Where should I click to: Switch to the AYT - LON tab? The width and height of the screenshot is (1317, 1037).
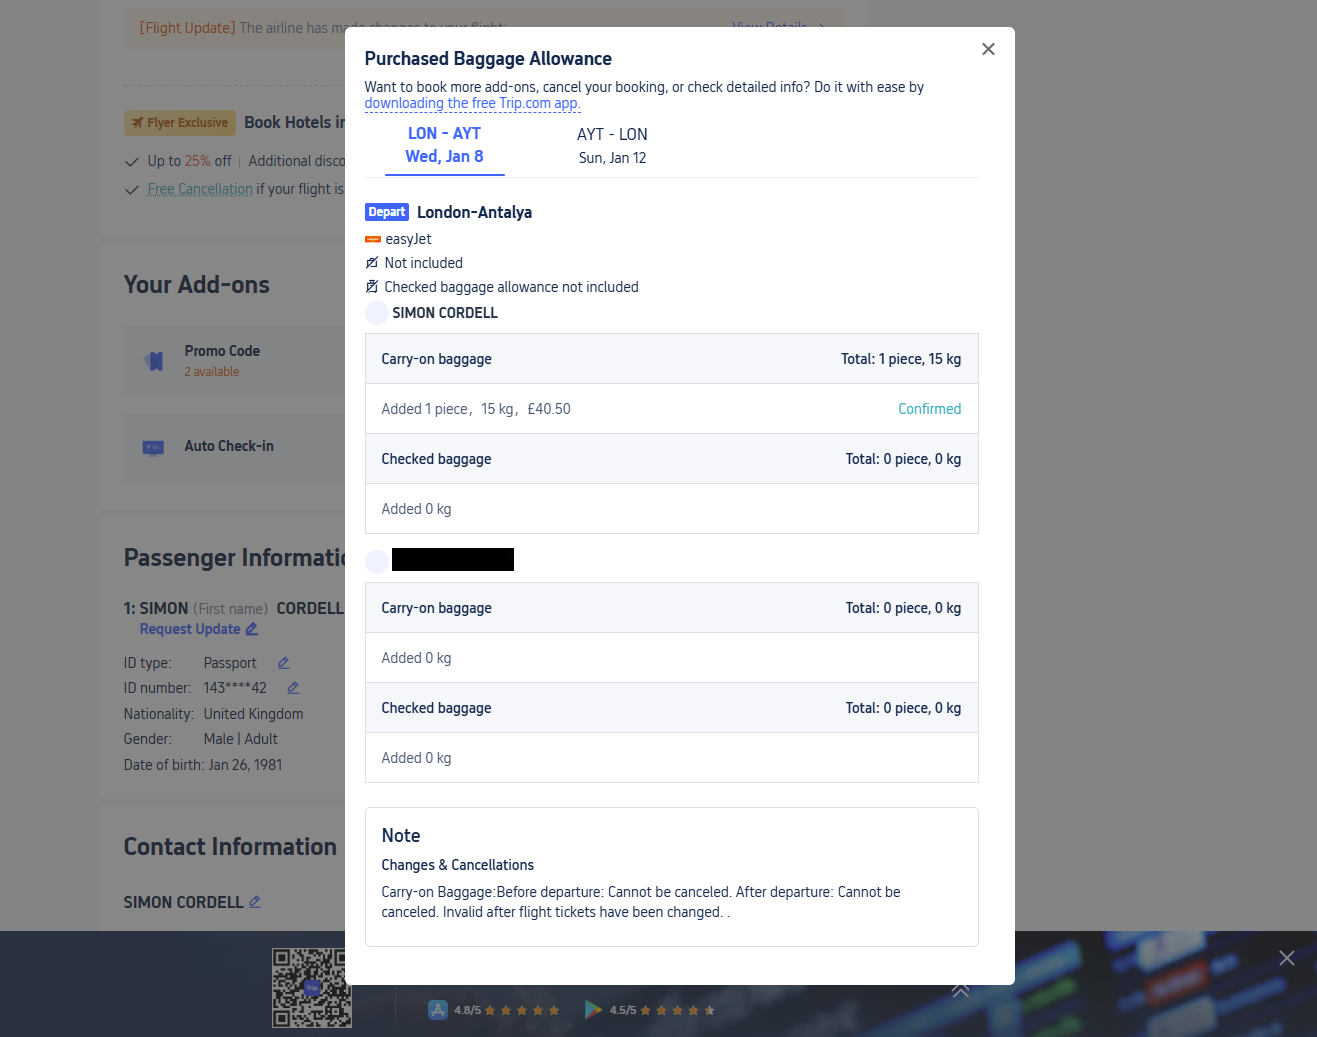(612, 146)
